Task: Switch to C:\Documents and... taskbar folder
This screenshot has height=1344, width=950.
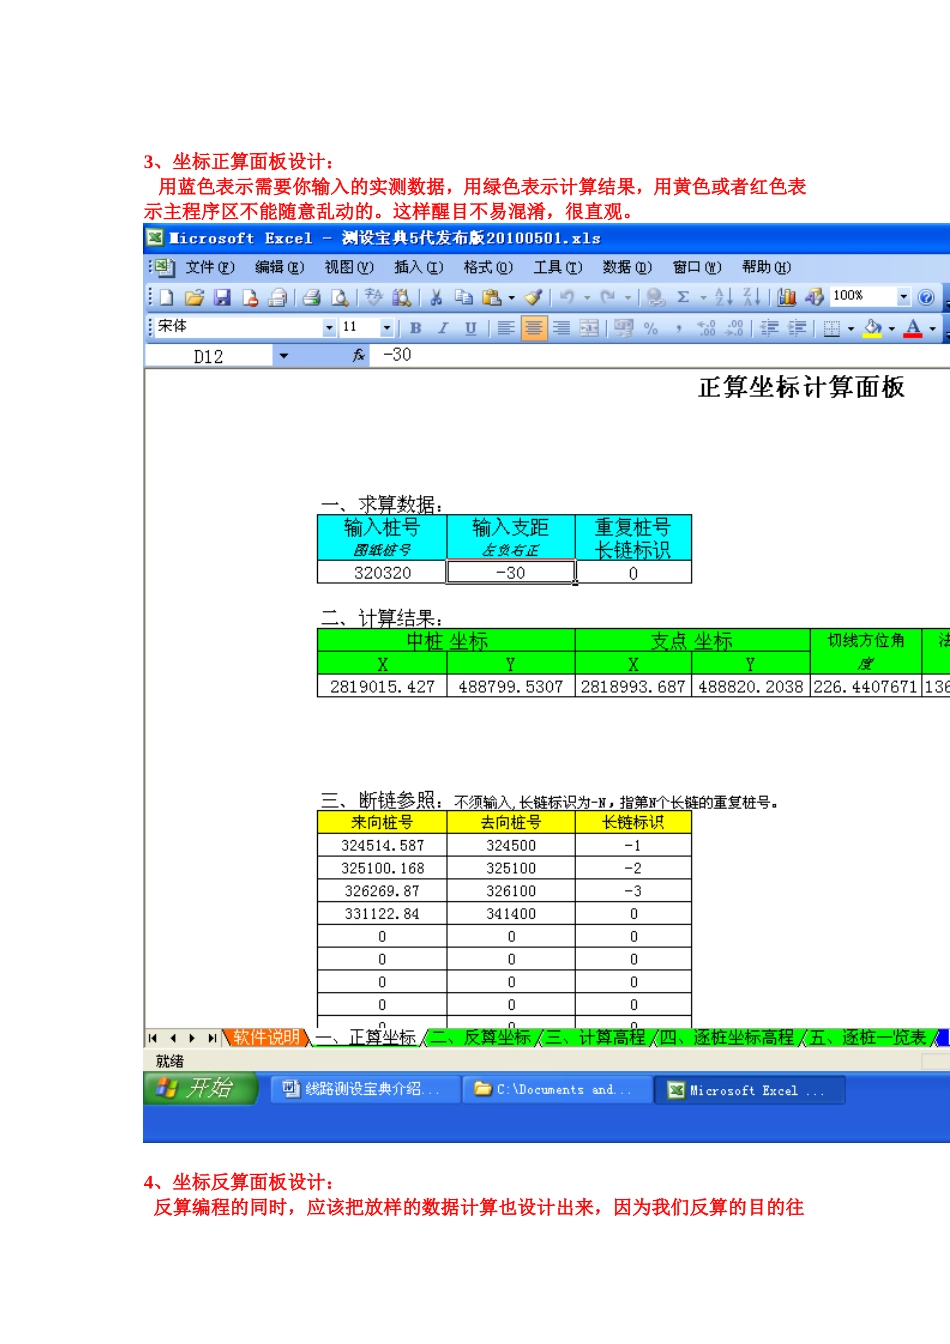Action: pos(556,1089)
